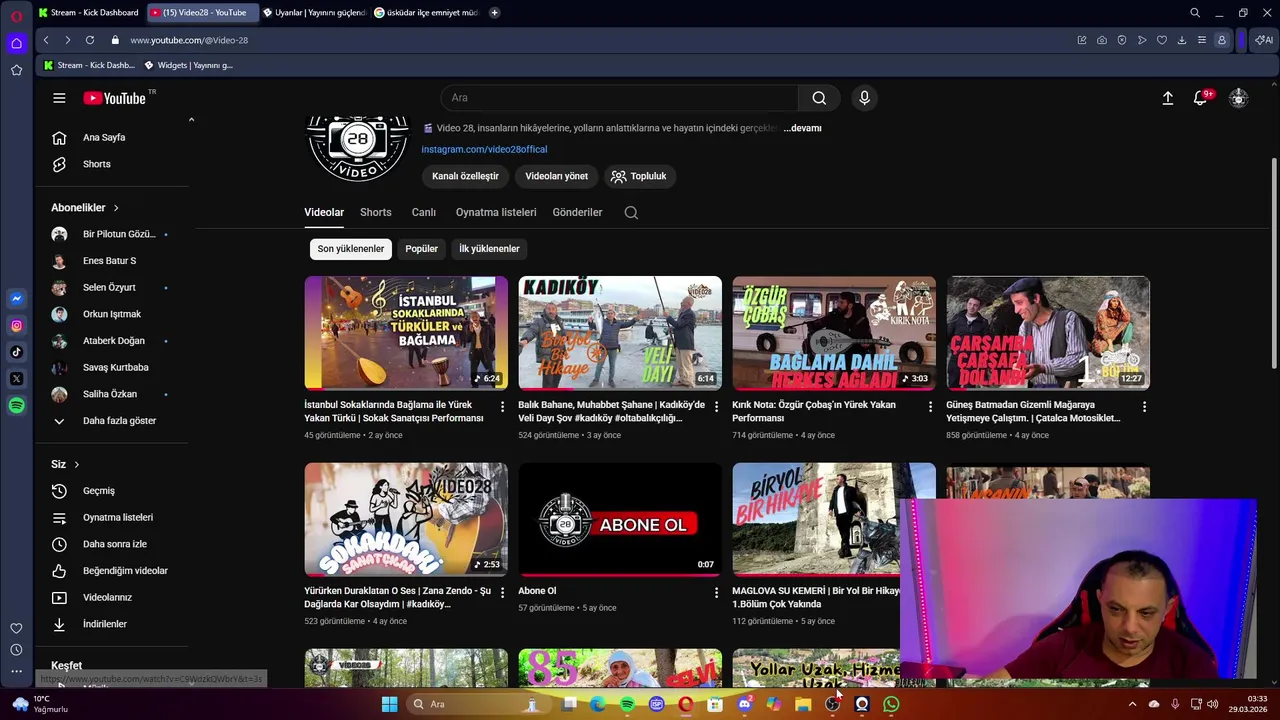Open instagram.com/video28offical link
The width and height of the screenshot is (1280, 720).
tap(484, 149)
